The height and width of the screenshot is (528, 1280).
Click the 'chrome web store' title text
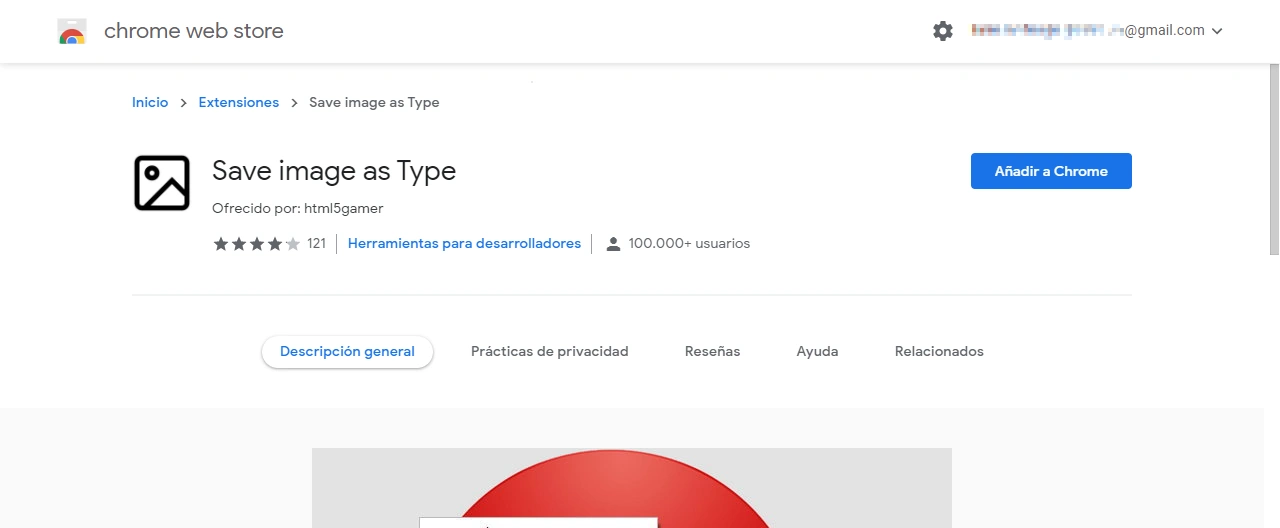click(x=194, y=31)
